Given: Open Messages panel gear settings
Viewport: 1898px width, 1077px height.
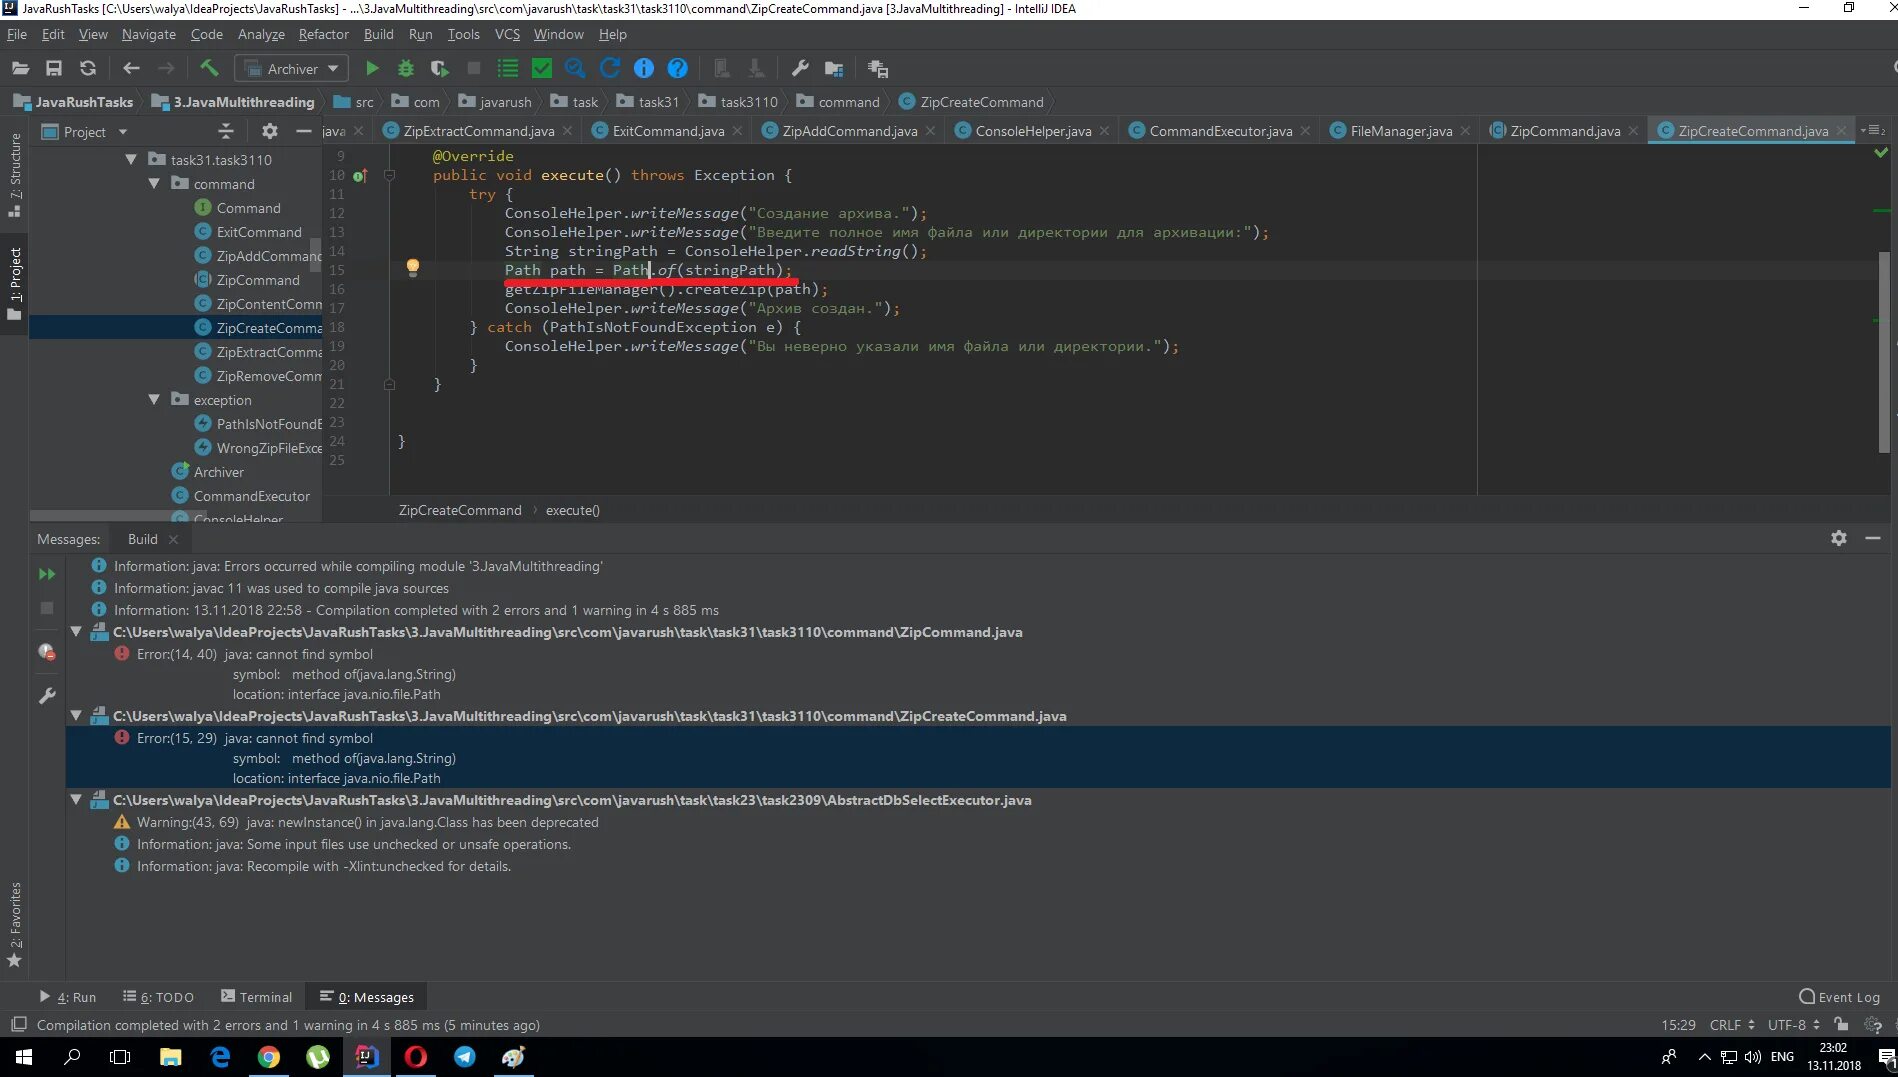Looking at the screenshot, I should pyautogui.click(x=1838, y=538).
